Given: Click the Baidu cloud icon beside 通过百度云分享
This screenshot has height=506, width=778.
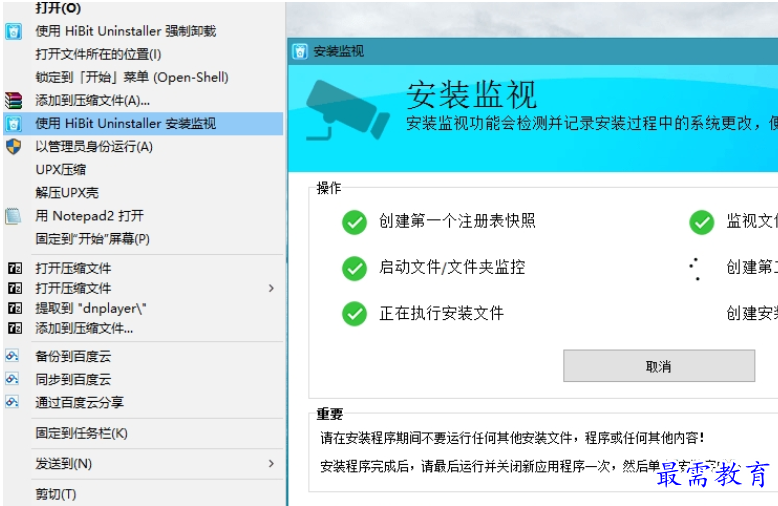Looking at the screenshot, I should [x=12, y=402].
